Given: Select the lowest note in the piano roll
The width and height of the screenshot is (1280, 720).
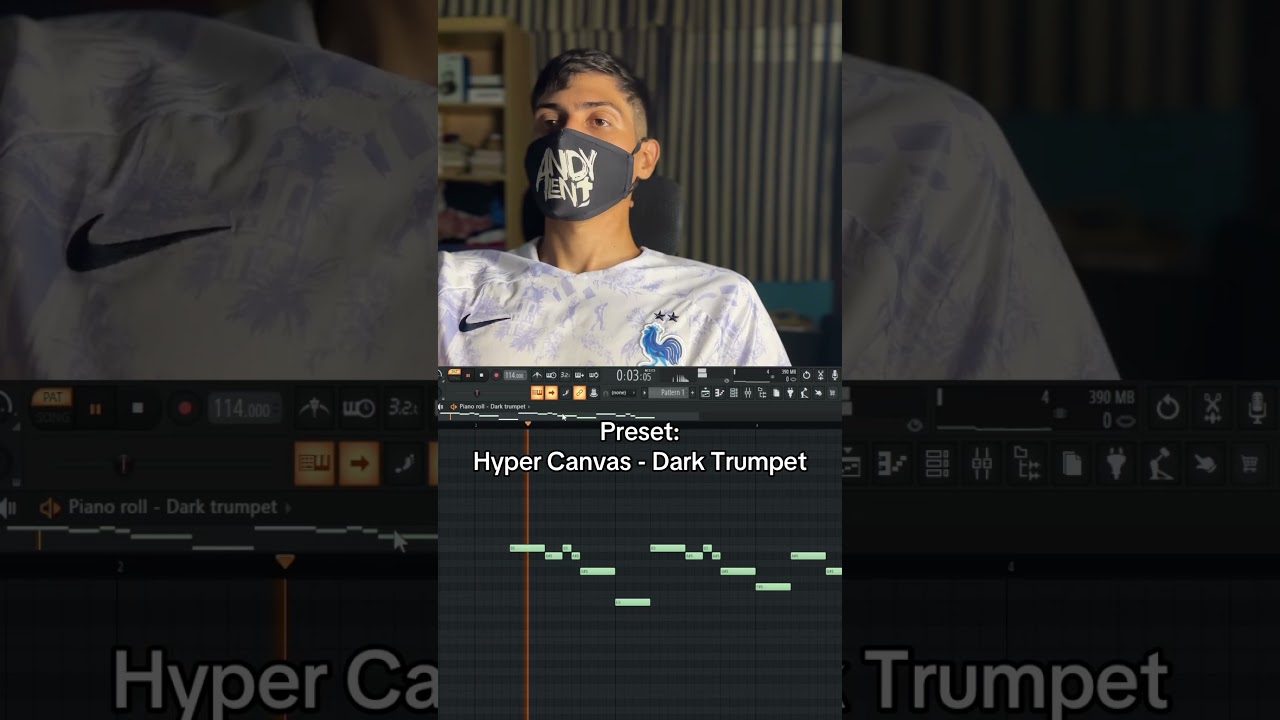Looking at the screenshot, I should [632, 602].
